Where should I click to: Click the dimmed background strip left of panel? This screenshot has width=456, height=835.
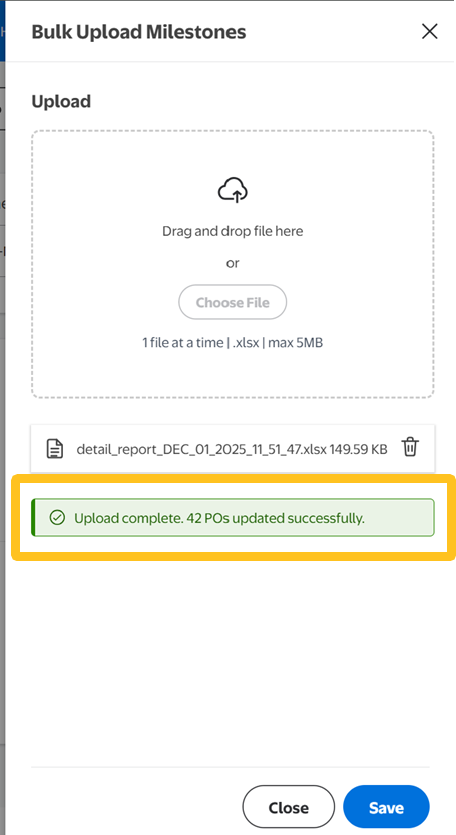coord(3,479)
